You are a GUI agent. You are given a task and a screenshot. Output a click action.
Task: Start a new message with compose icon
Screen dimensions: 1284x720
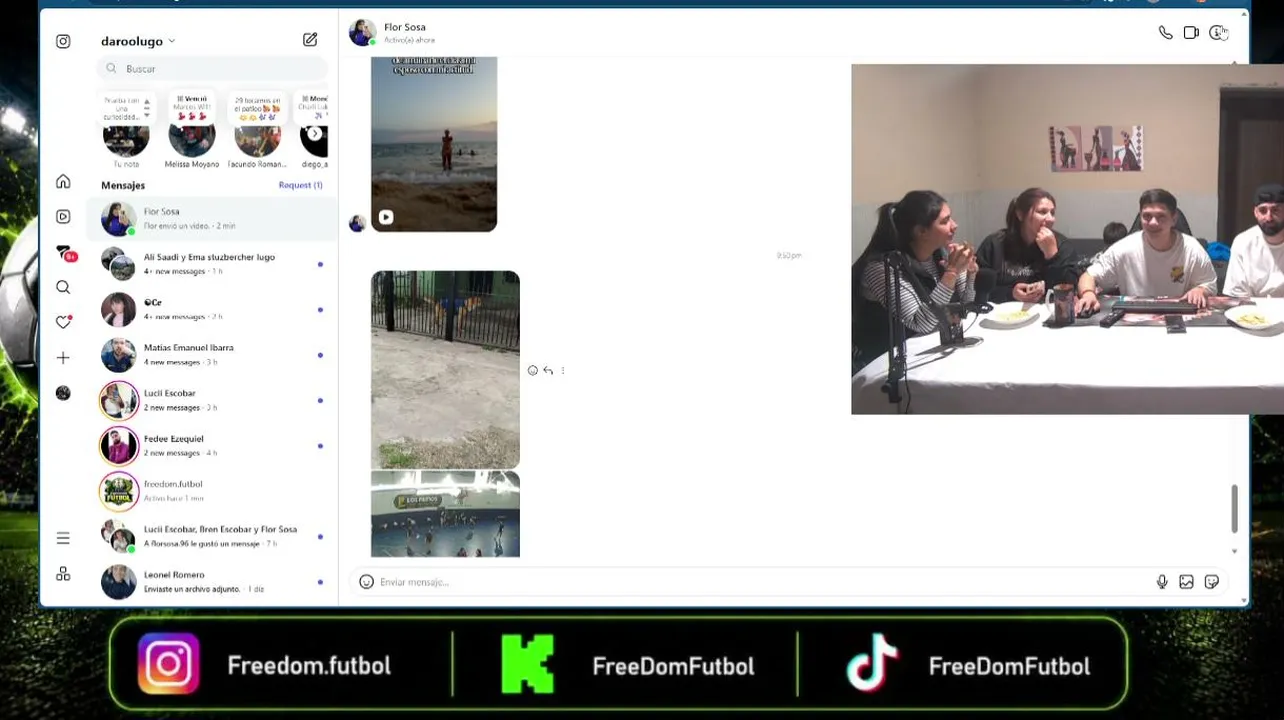[x=310, y=40]
